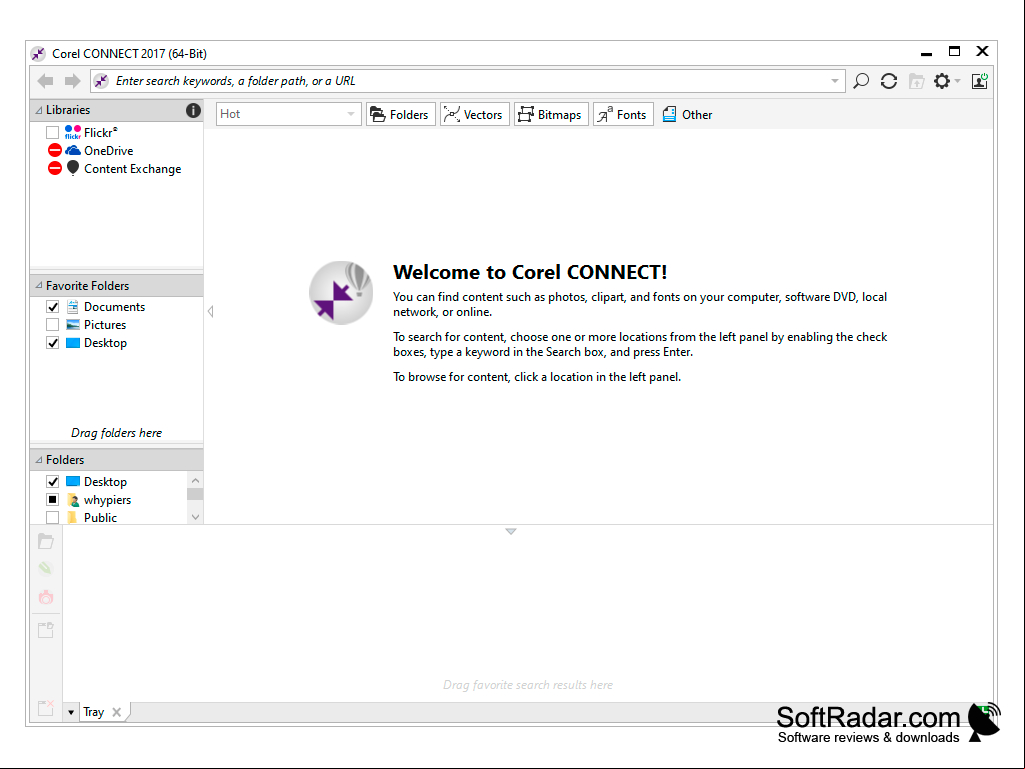Click the remove from tray icon

point(46,708)
